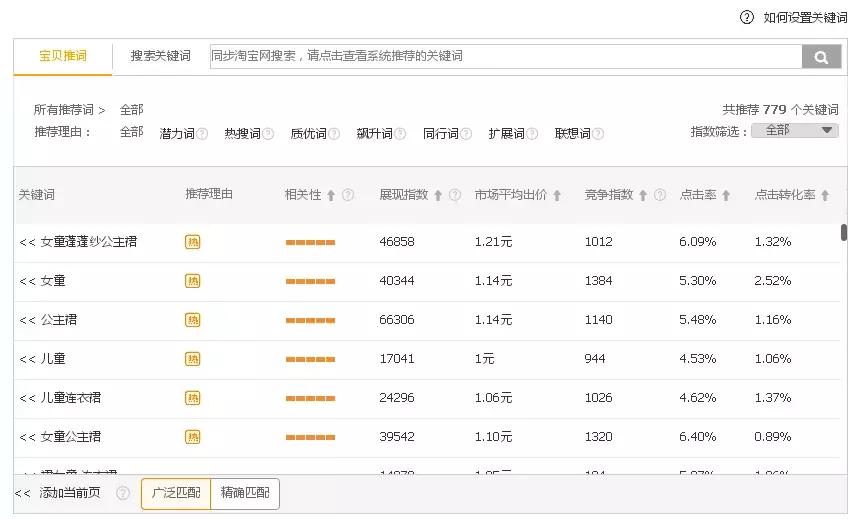The image size is (848, 519).
Task: Switch to 宝贝推词 tab
Action: pos(63,56)
